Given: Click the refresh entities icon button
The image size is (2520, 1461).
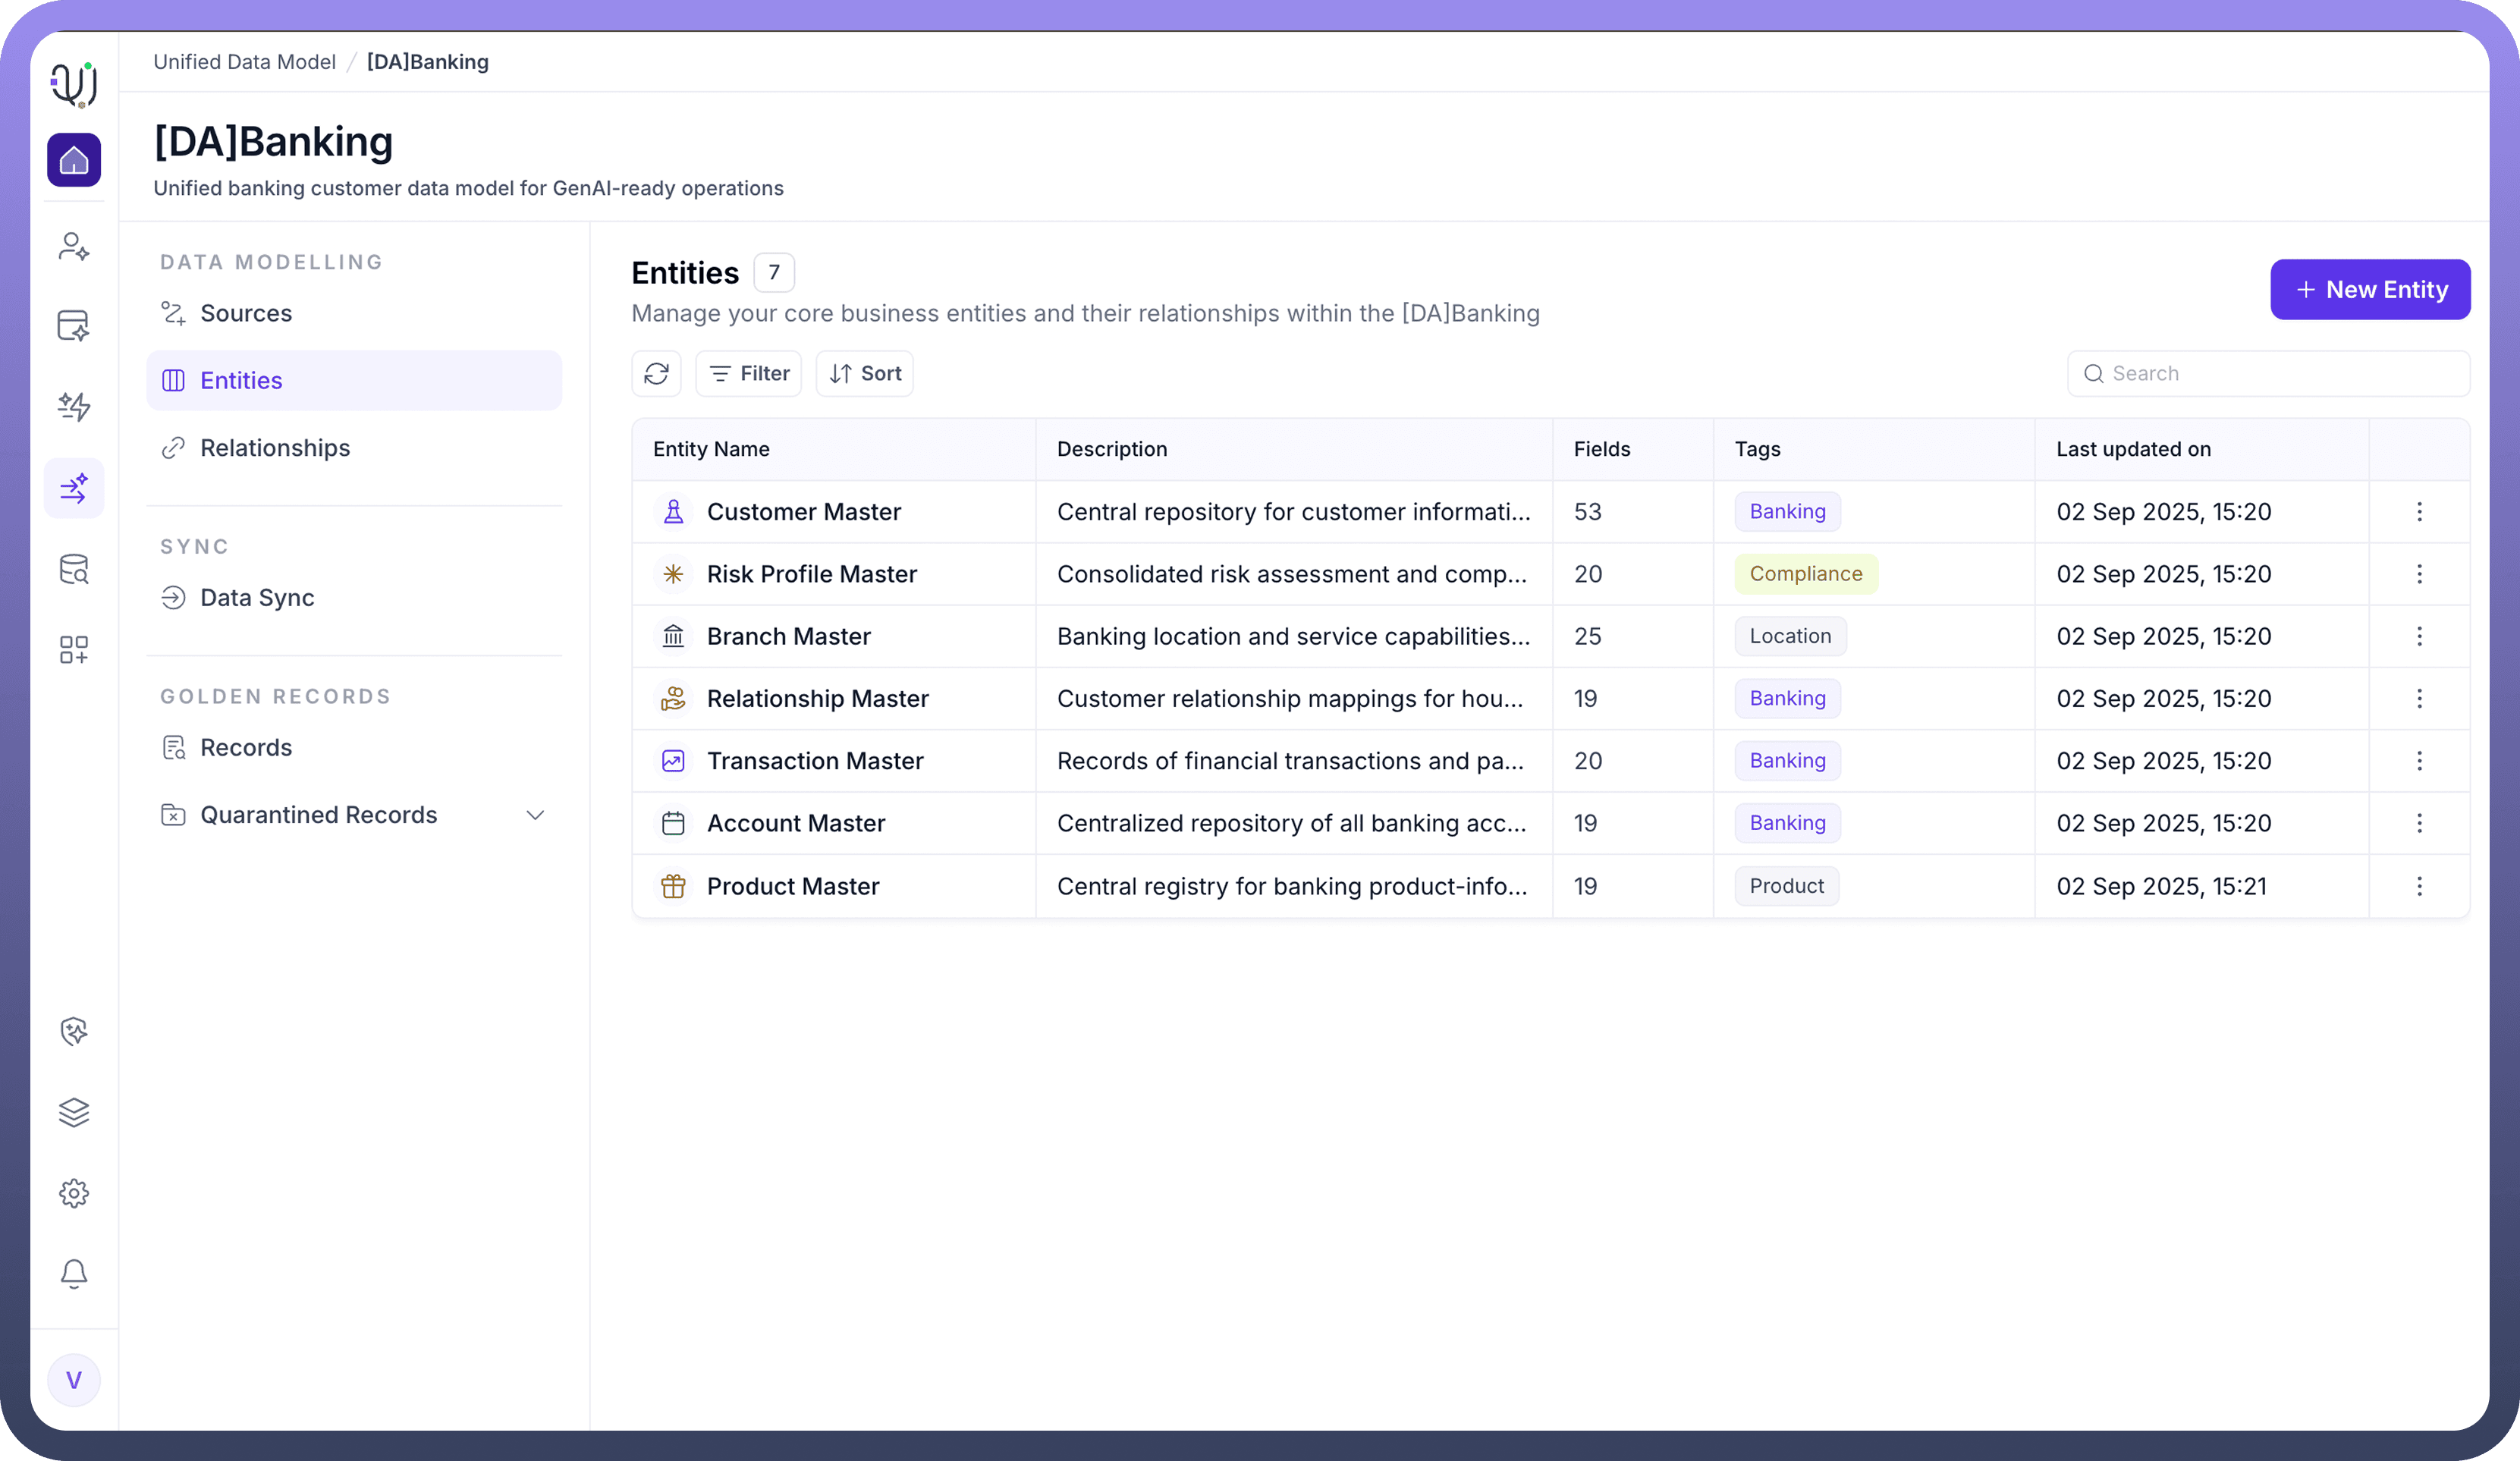Looking at the screenshot, I should [x=656, y=373].
